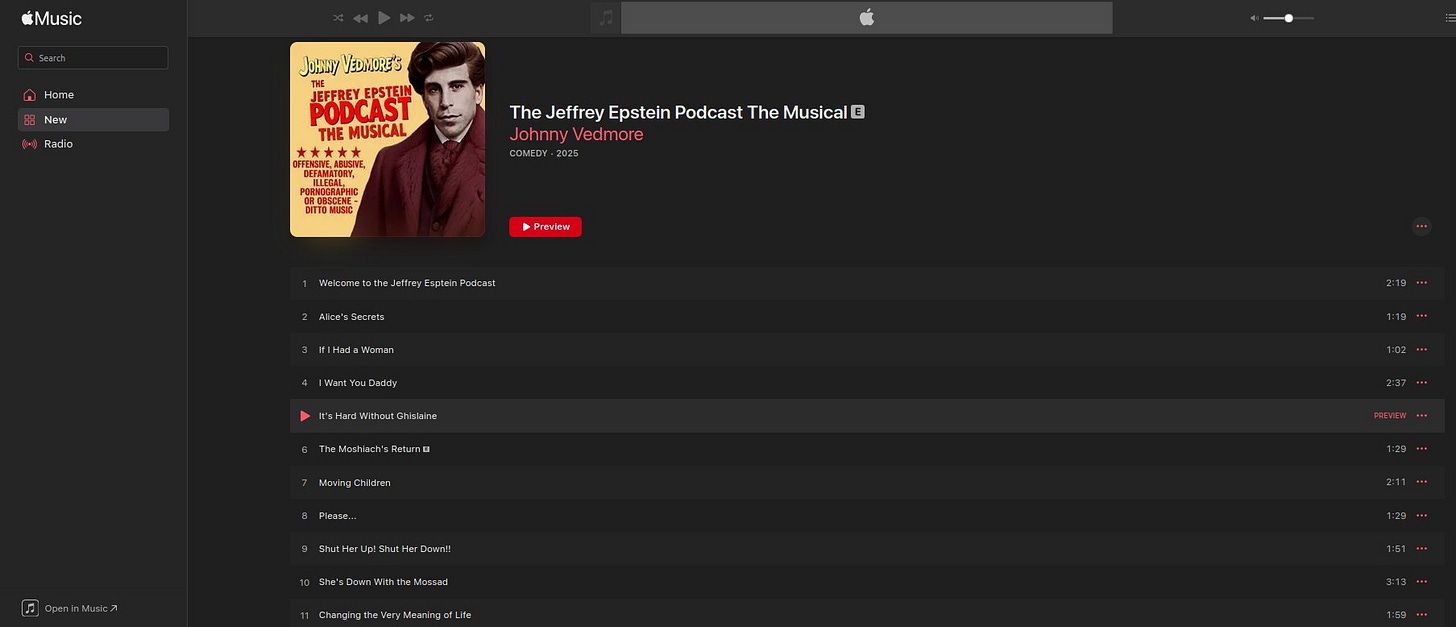Click the album cover artwork

click(387, 139)
